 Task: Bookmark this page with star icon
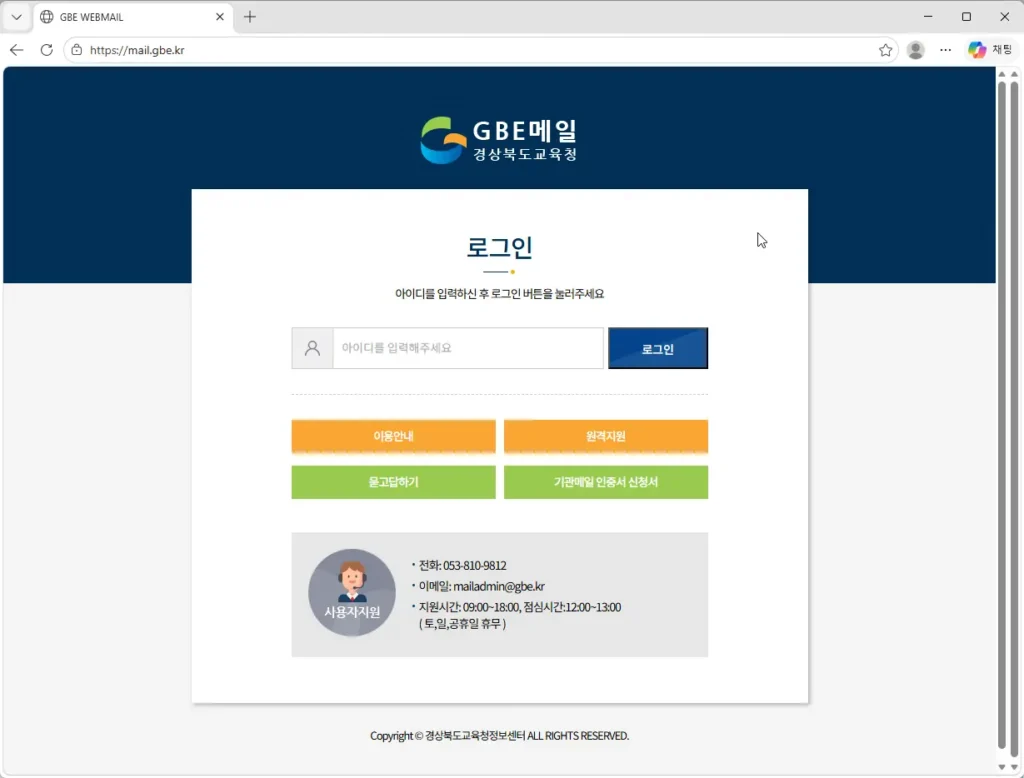[x=885, y=50]
